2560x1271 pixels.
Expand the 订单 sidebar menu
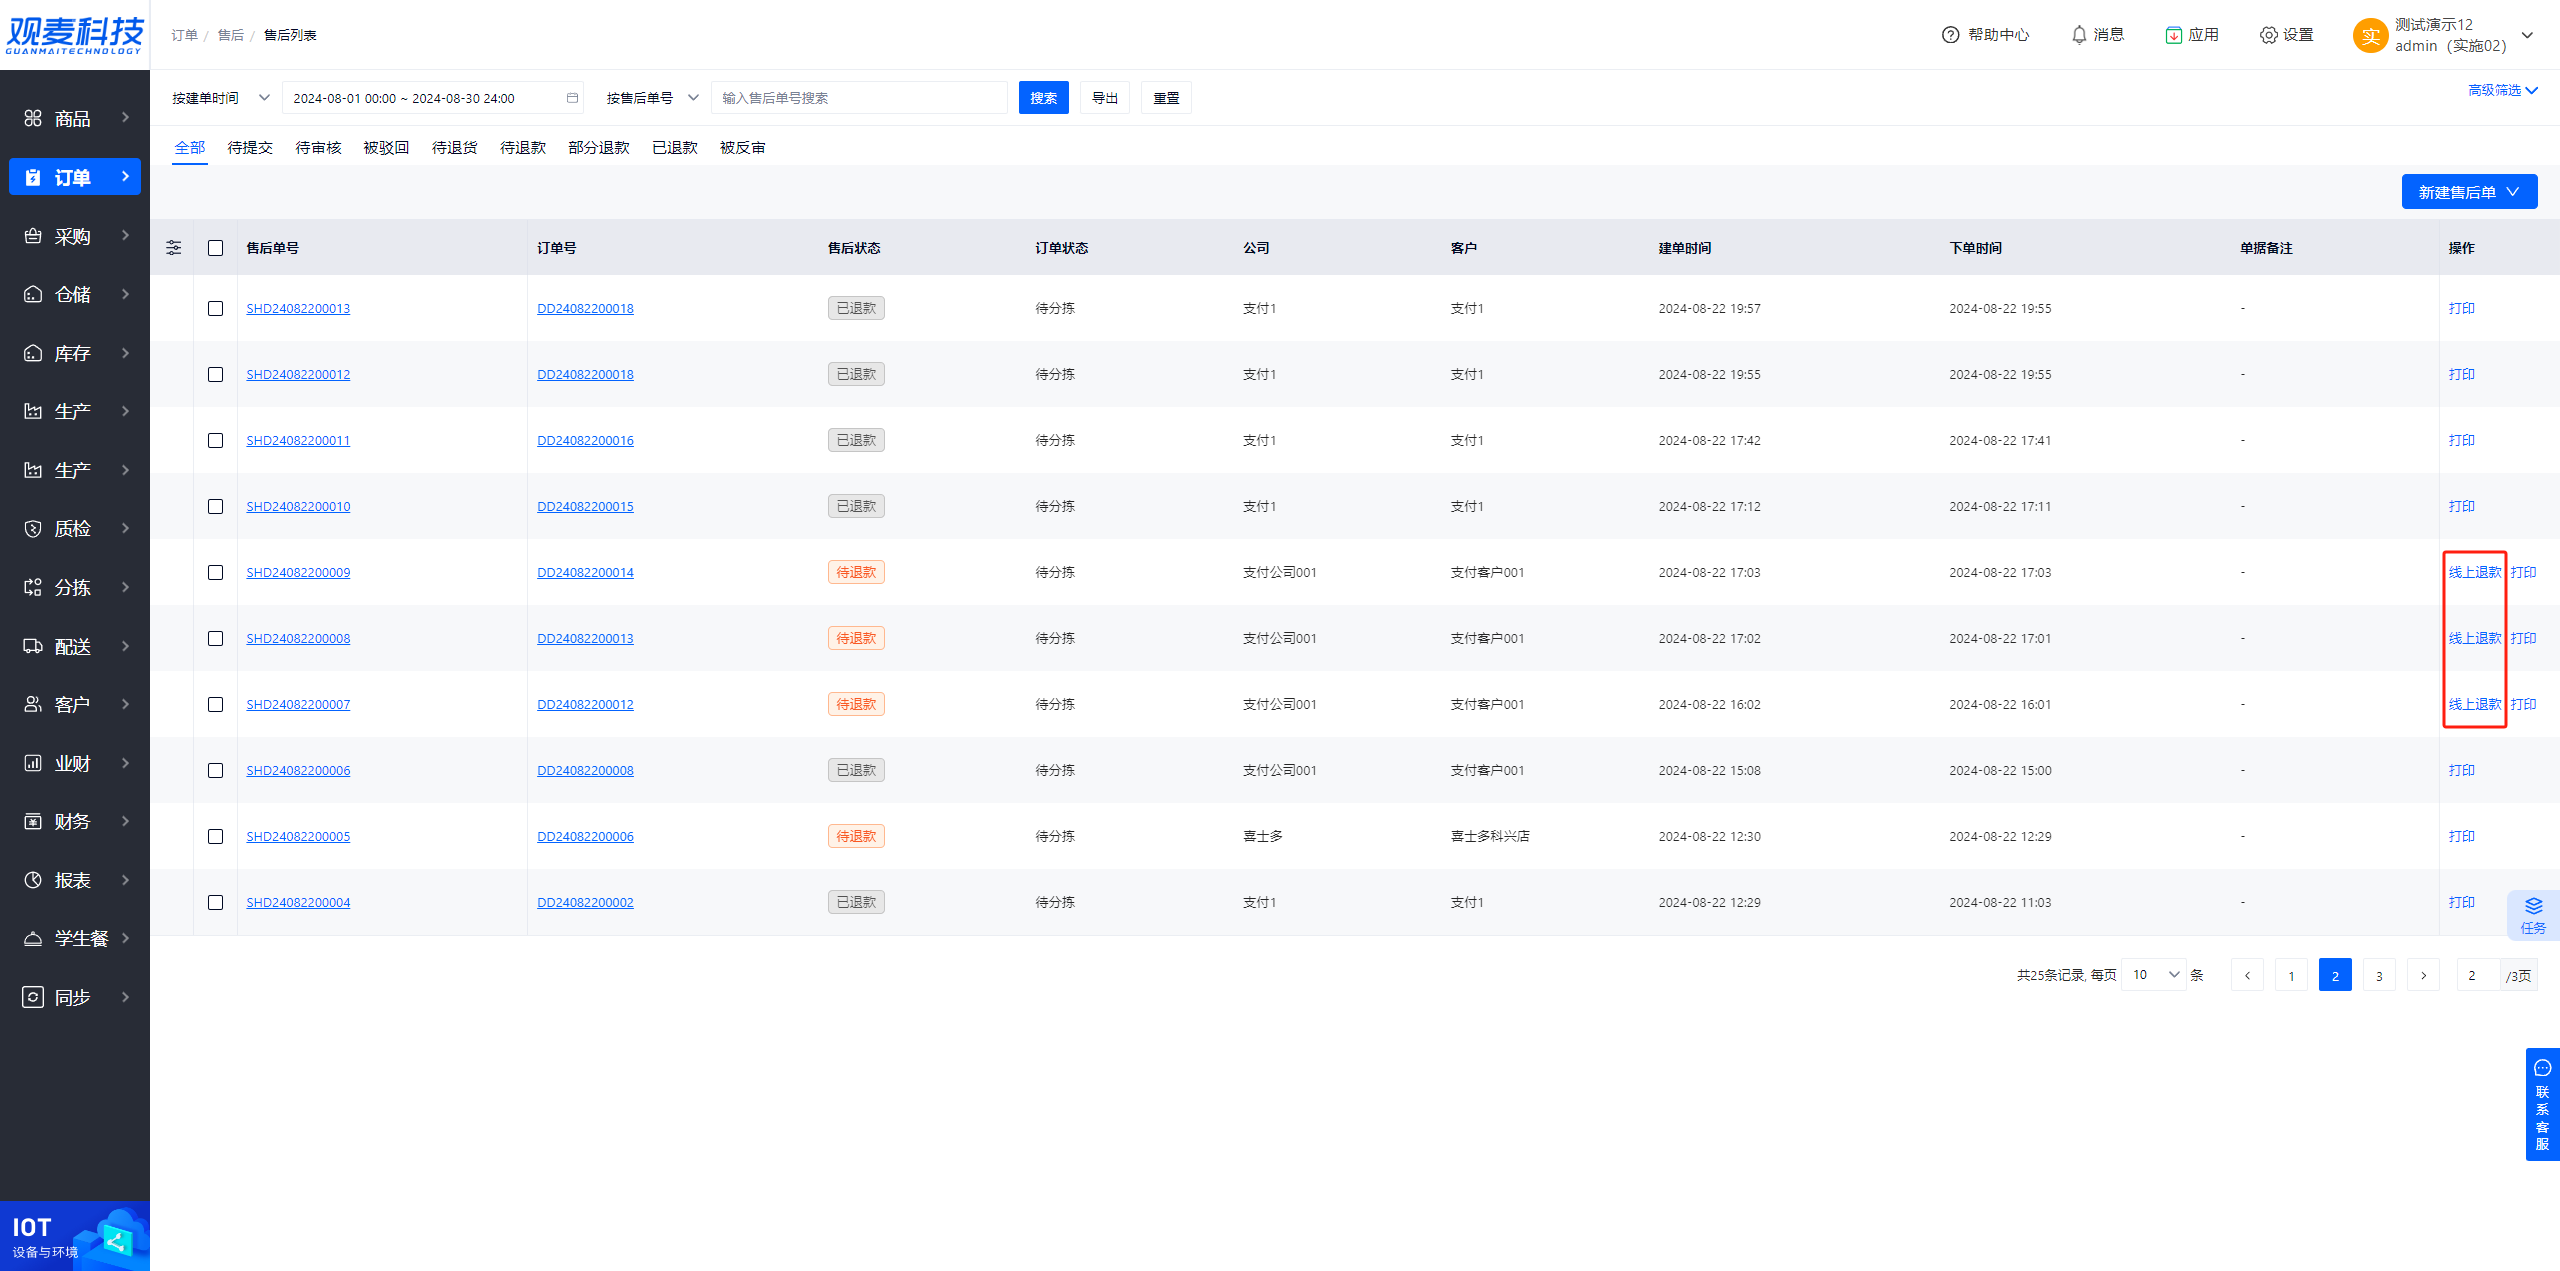click(x=75, y=177)
